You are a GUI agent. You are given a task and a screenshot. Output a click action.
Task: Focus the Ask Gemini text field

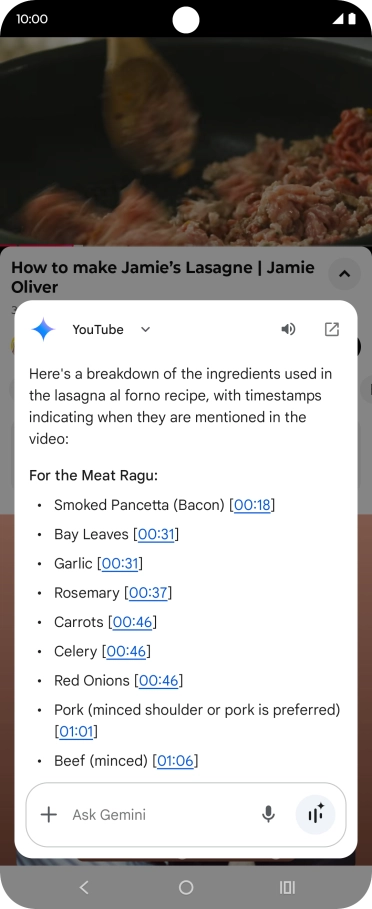click(x=162, y=815)
